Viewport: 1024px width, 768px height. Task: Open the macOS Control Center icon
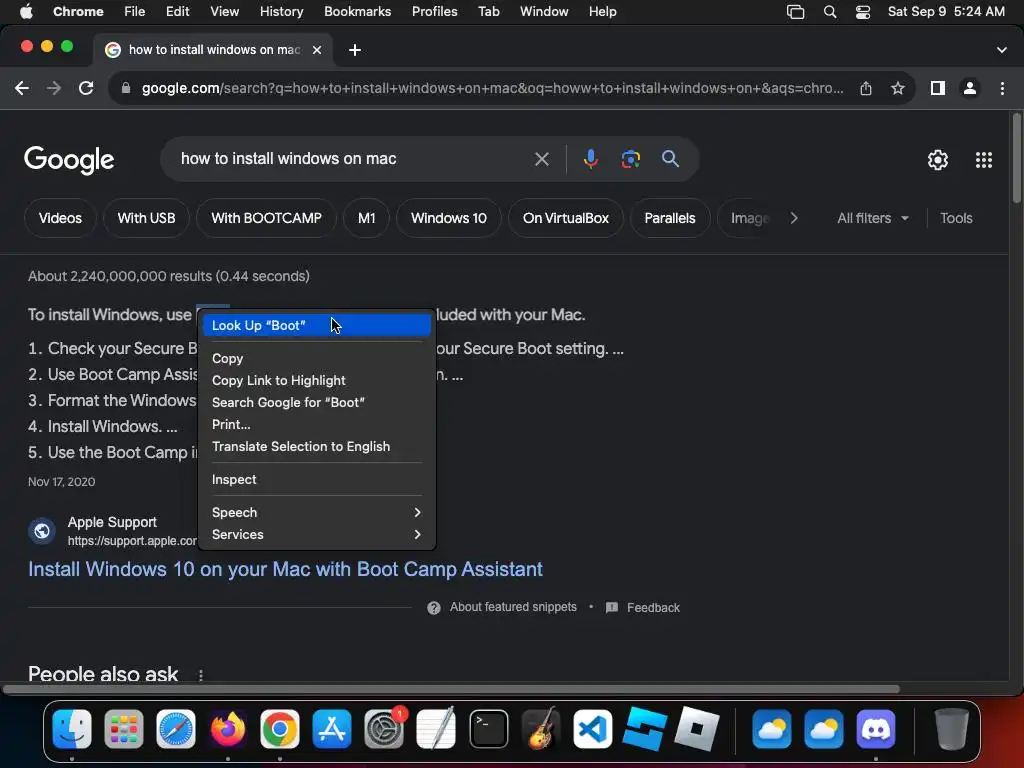[x=863, y=12]
